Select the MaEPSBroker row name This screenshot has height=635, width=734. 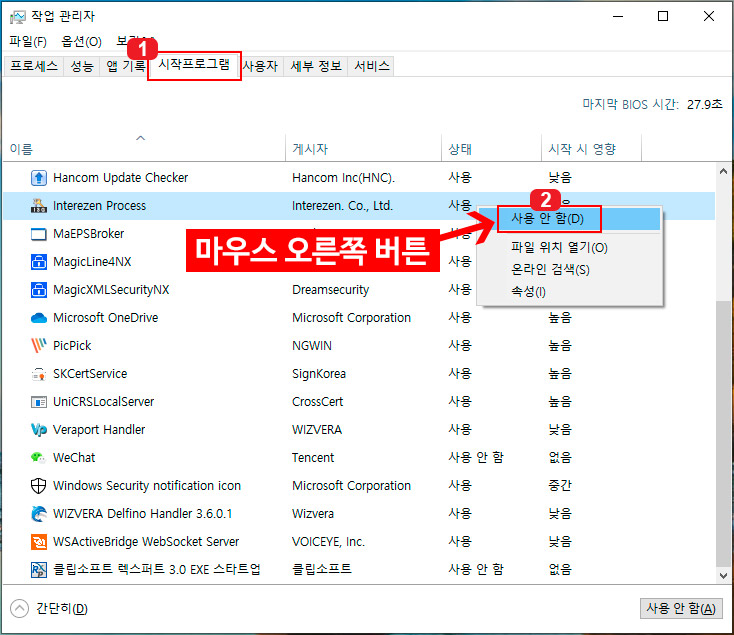click(88, 234)
